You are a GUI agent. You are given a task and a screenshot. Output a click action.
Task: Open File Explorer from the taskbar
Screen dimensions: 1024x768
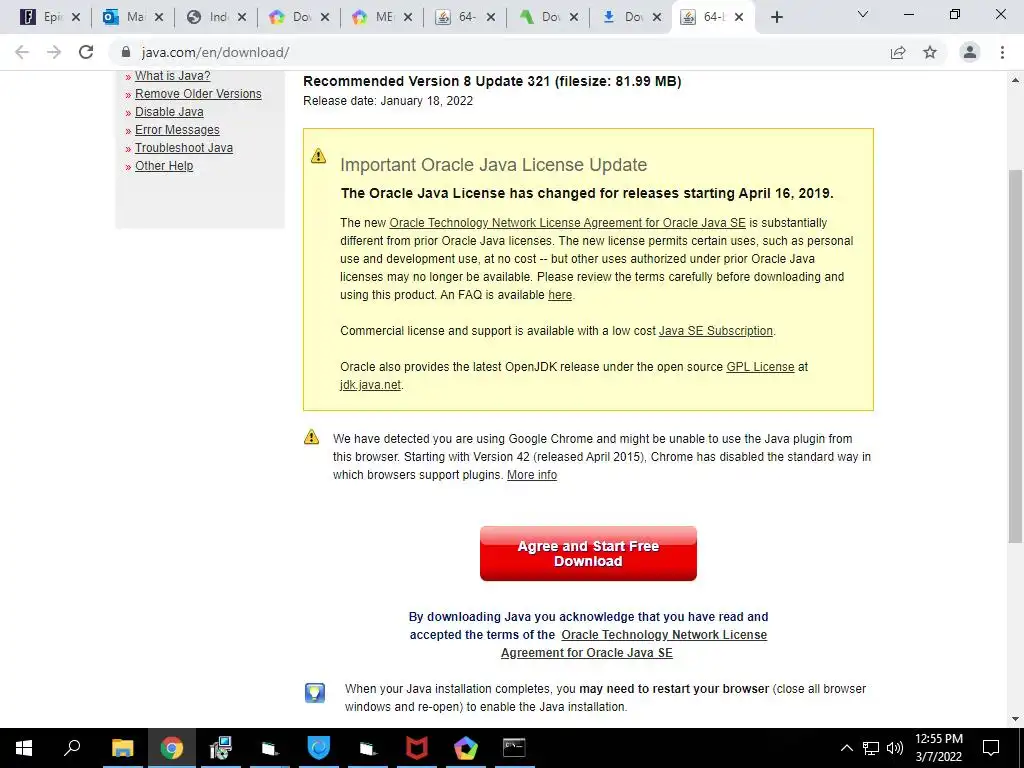[x=122, y=748]
